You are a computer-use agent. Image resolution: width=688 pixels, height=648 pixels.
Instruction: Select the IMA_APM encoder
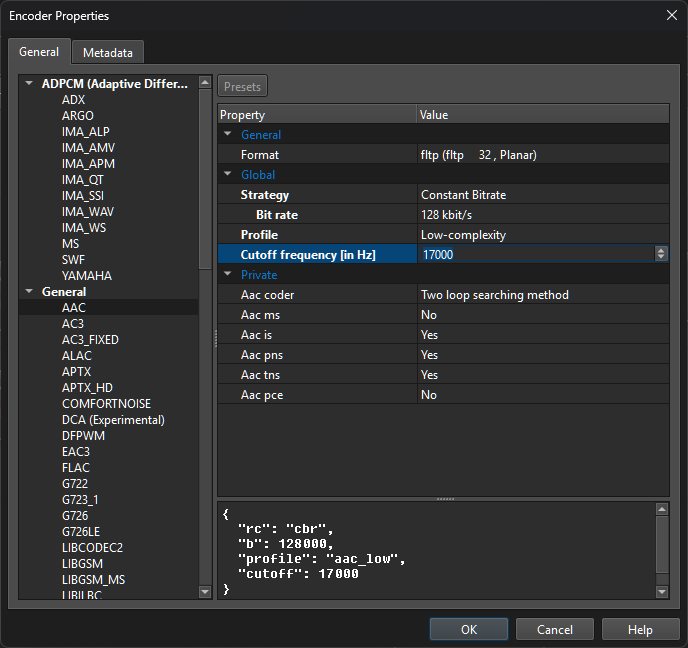point(88,164)
